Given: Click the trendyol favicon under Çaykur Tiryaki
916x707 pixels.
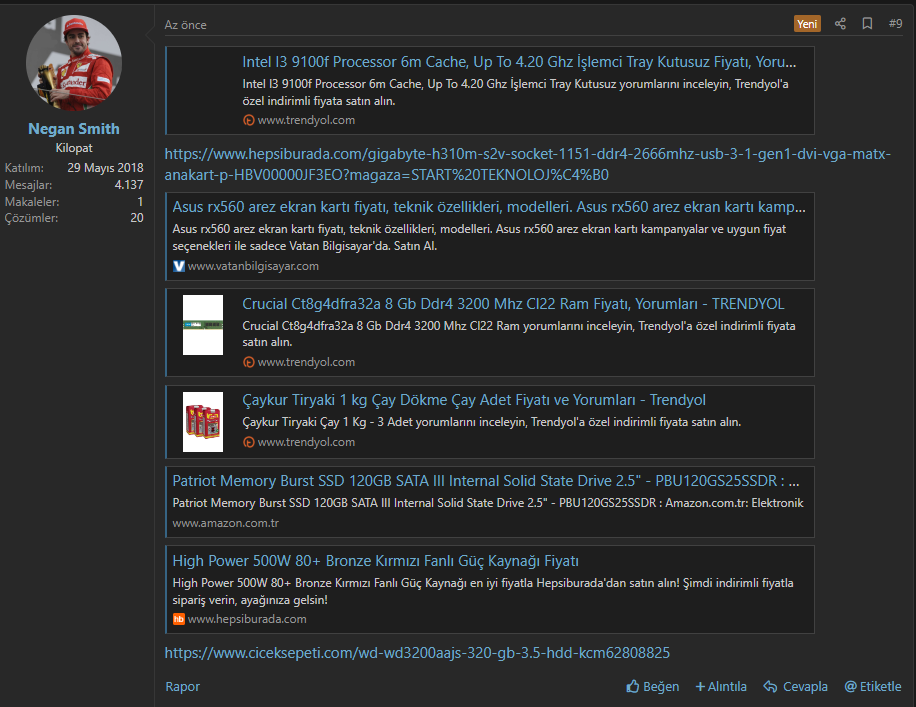Looking at the screenshot, I should [249, 442].
